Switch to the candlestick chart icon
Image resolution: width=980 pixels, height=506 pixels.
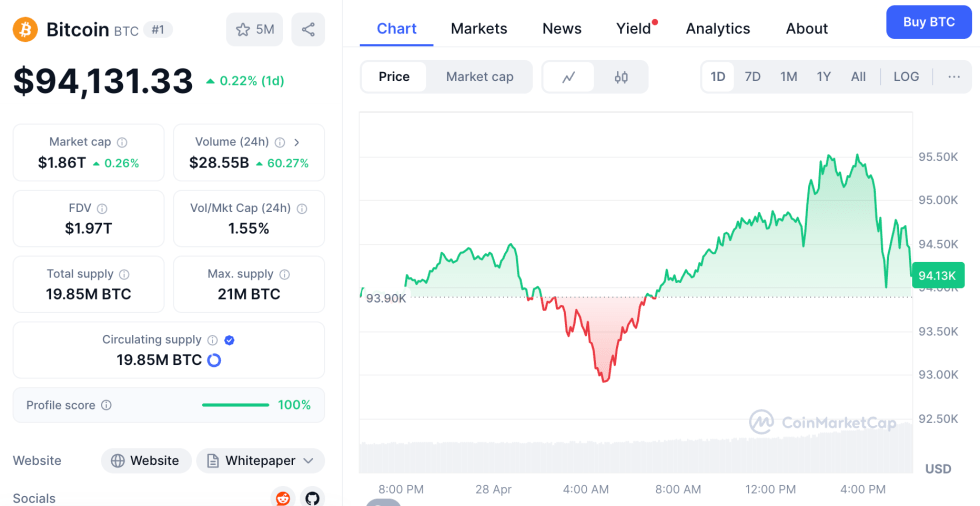[x=621, y=77]
